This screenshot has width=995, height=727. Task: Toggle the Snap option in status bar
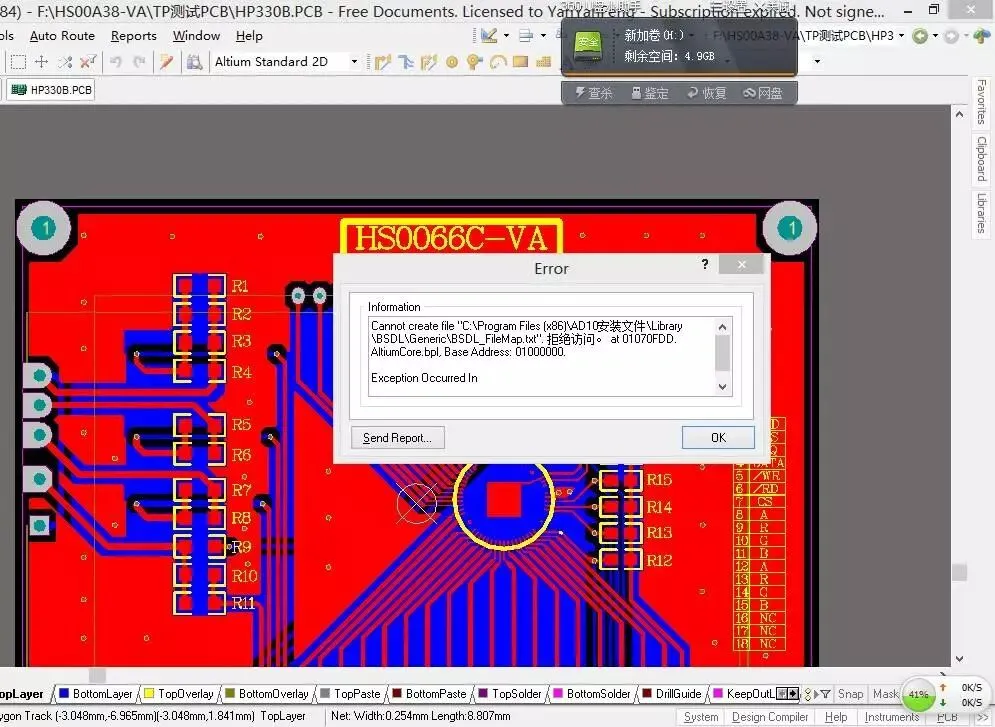tap(850, 694)
